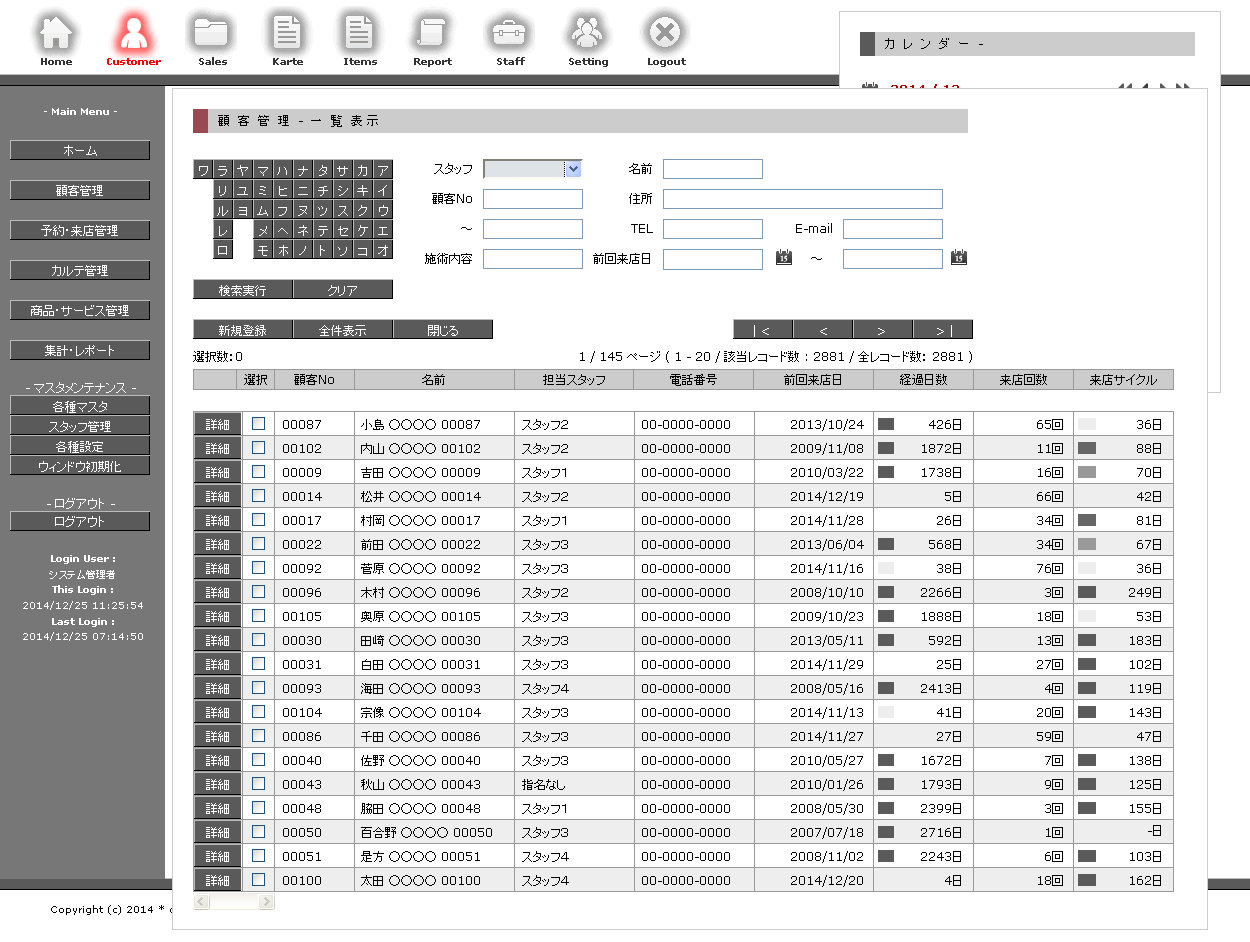Screen dimensions: 1250x942
Task: Filter by kana ラ
Action: pos(223,170)
